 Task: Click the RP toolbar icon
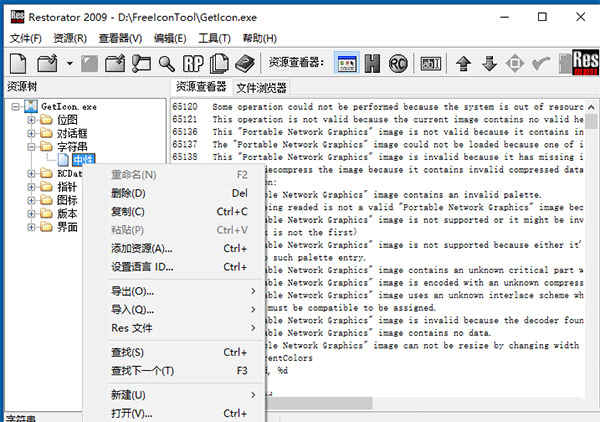[x=193, y=64]
